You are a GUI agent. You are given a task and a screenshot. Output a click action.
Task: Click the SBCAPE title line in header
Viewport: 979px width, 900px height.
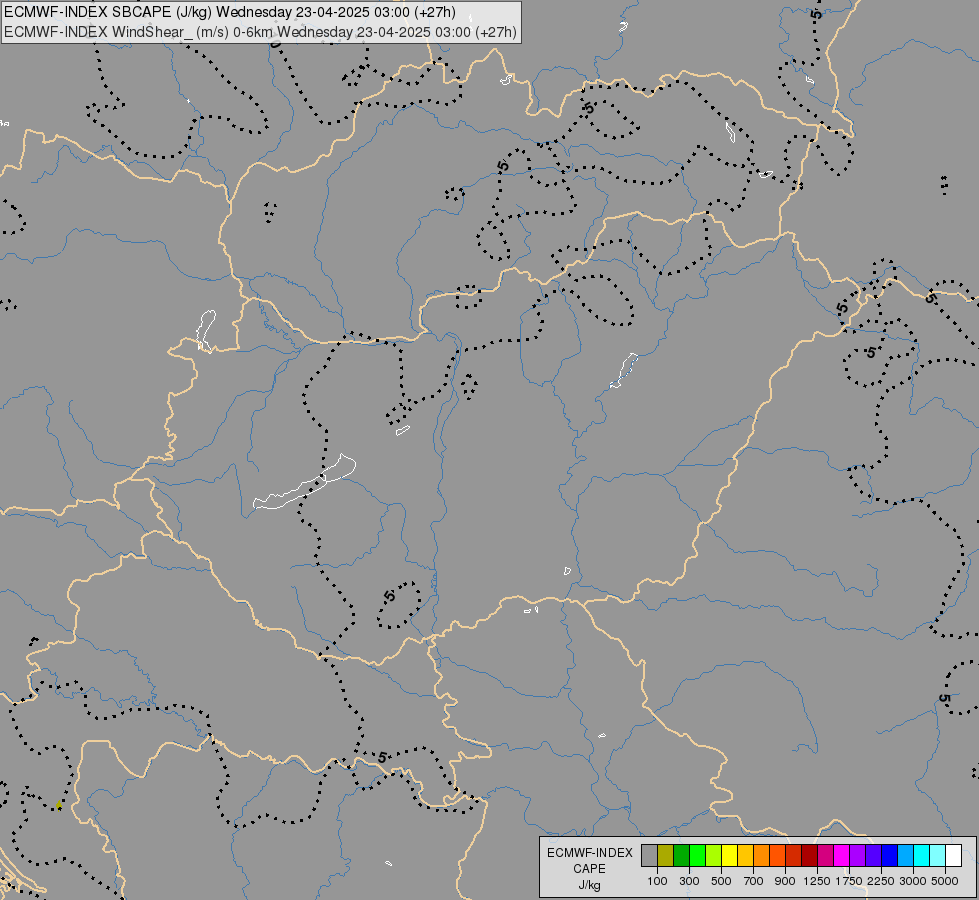pyautogui.click(x=230, y=12)
